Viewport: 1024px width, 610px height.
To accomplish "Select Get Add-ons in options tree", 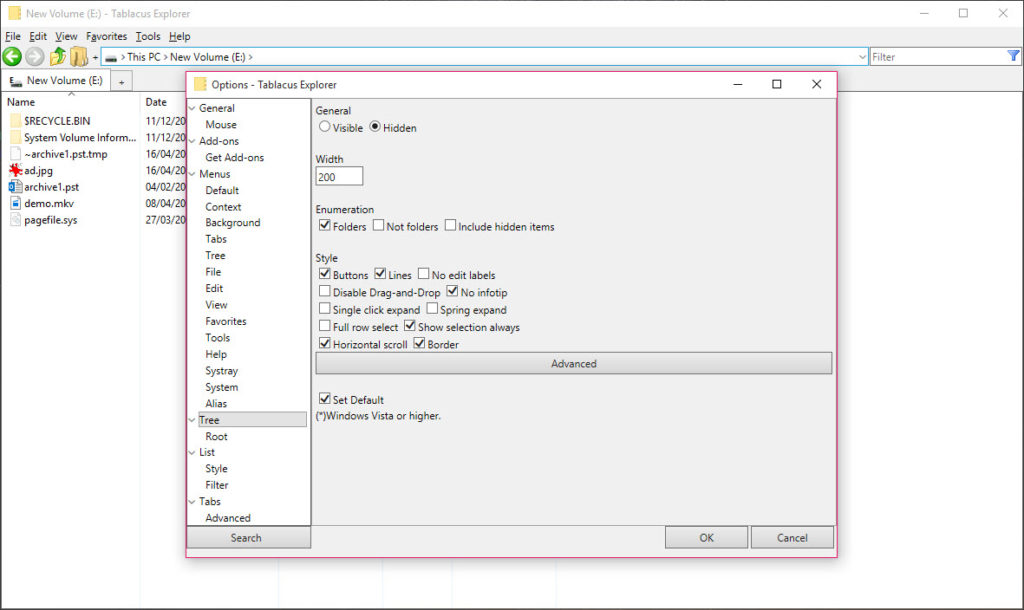I will [234, 157].
